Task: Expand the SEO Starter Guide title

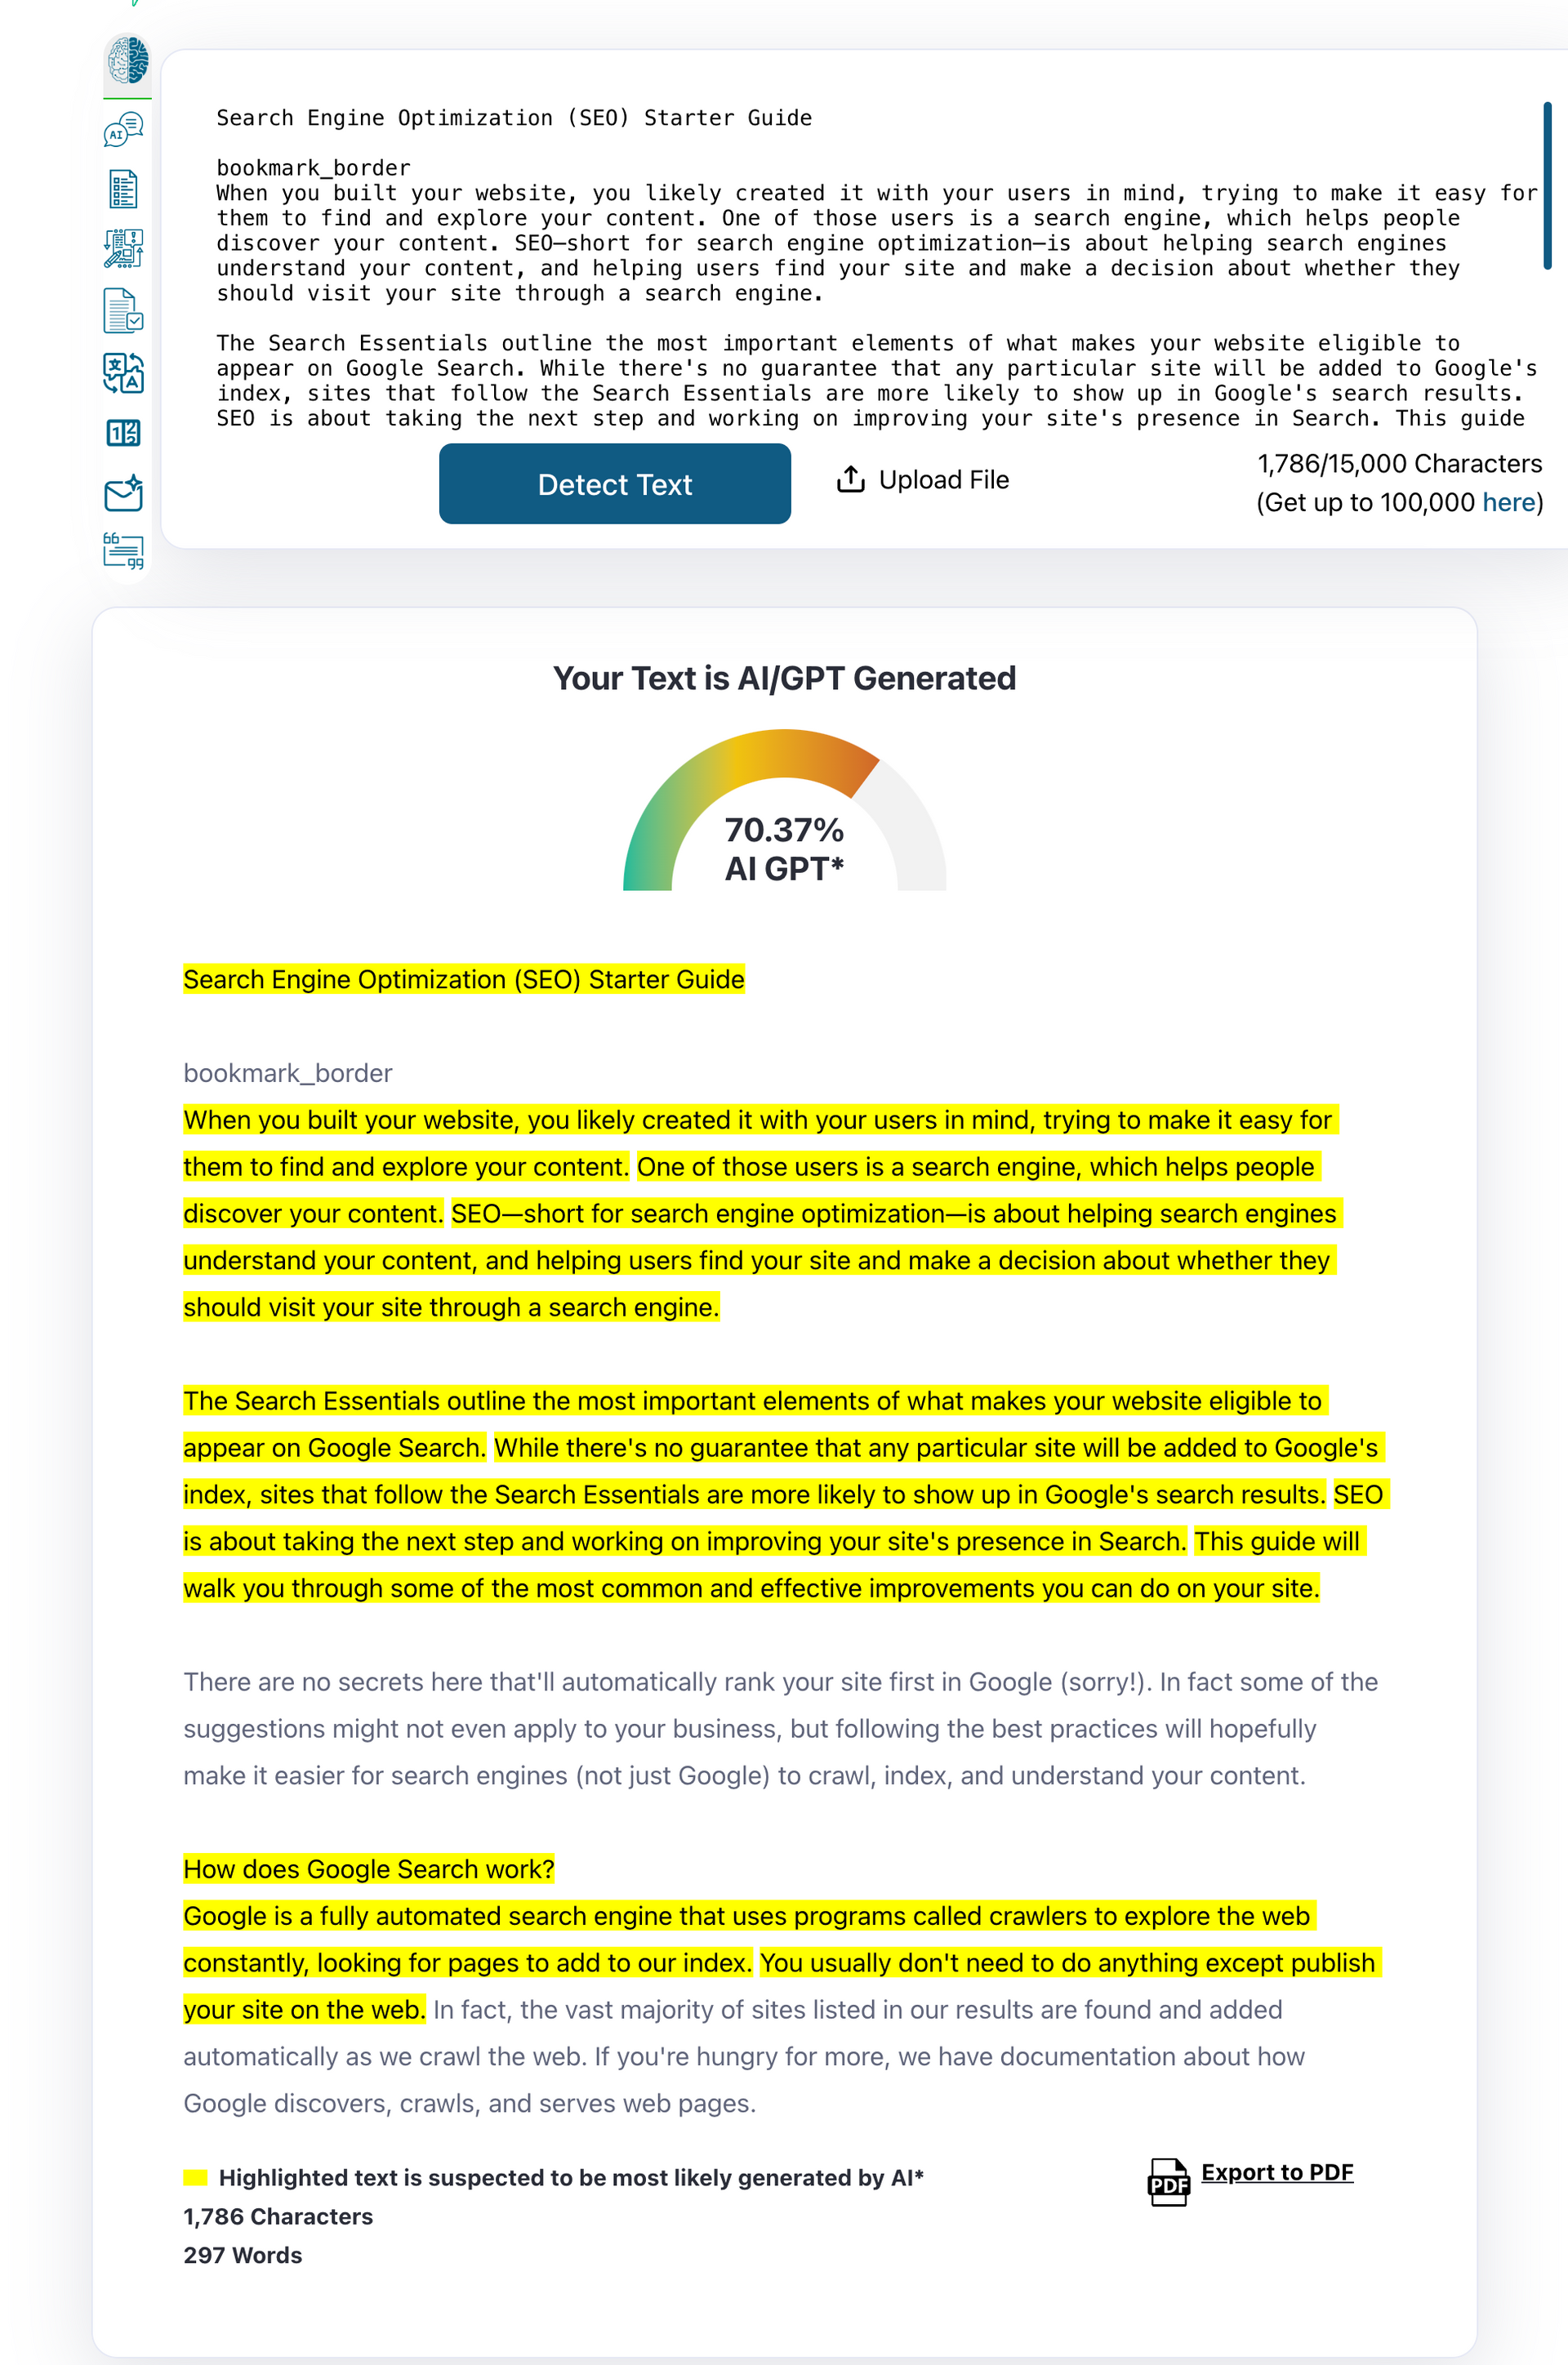Action: 464,980
